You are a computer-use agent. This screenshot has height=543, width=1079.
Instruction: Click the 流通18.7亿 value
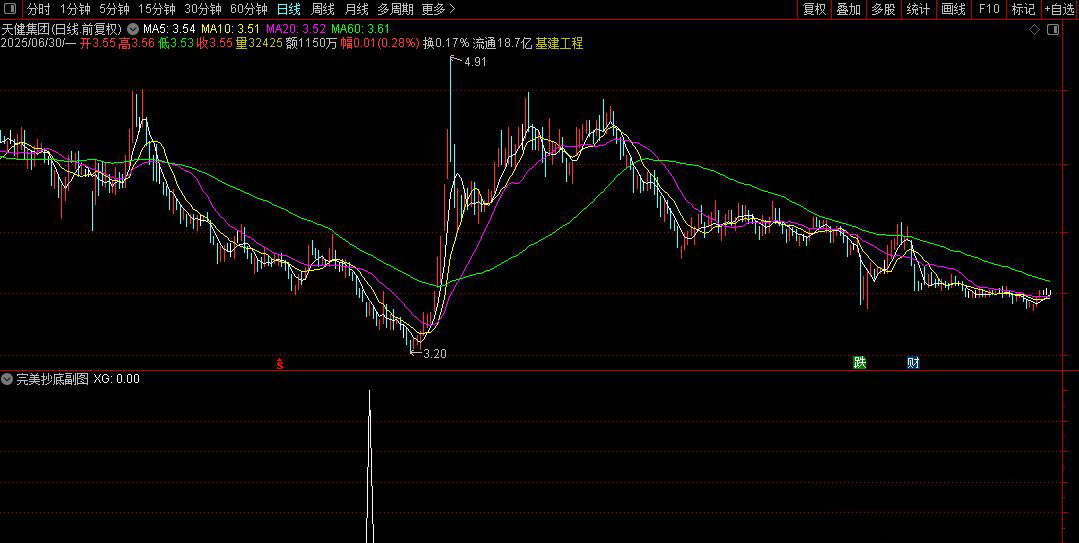pyautogui.click(x=502, y=43)
